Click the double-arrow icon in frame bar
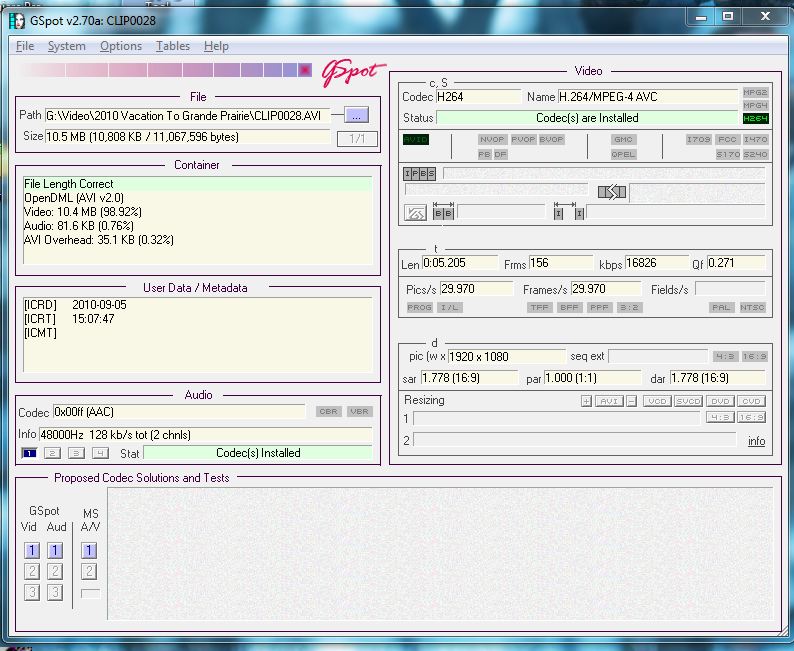Image resolution: width=794 pixels, height=651 pixels. click(611, 192)
